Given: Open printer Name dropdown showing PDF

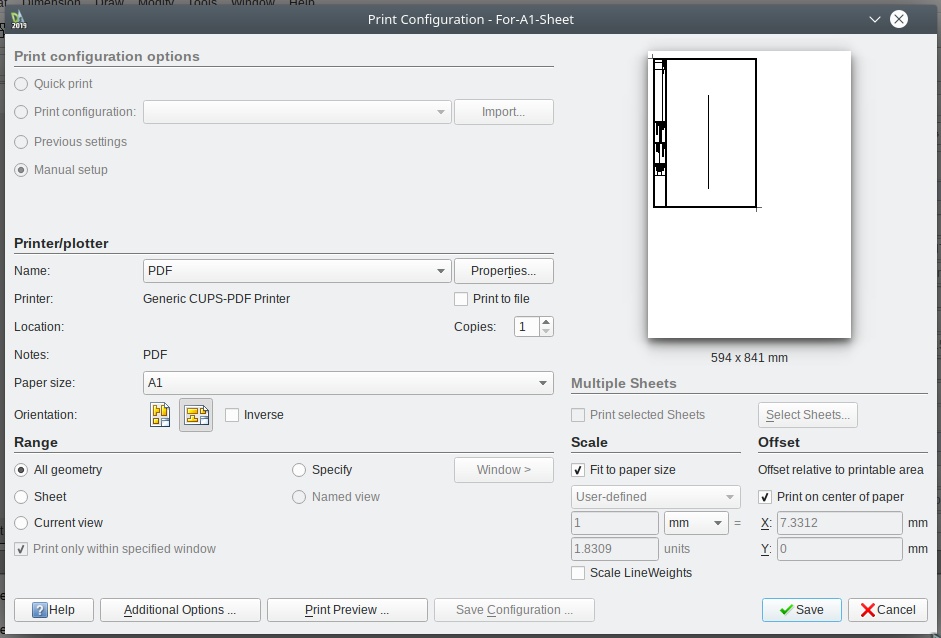Looking at the screenshot, I should click(297, 271).
